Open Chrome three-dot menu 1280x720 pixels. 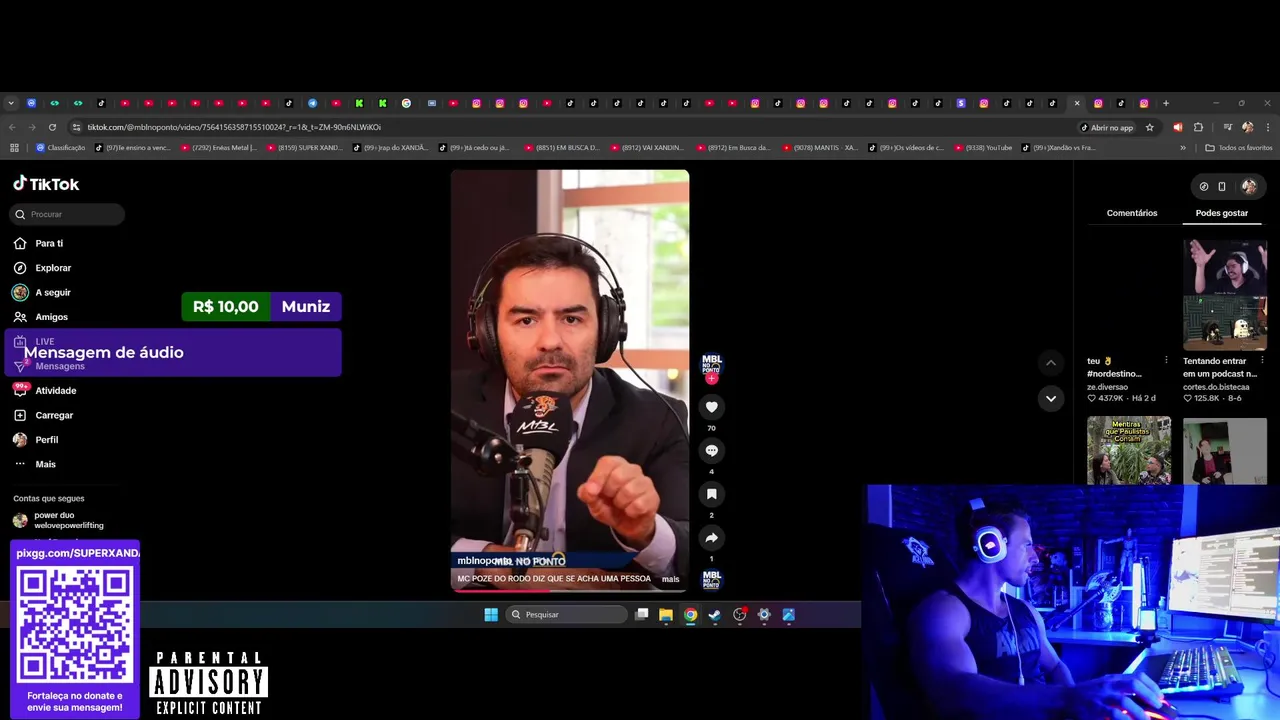tap(1268, 127)
